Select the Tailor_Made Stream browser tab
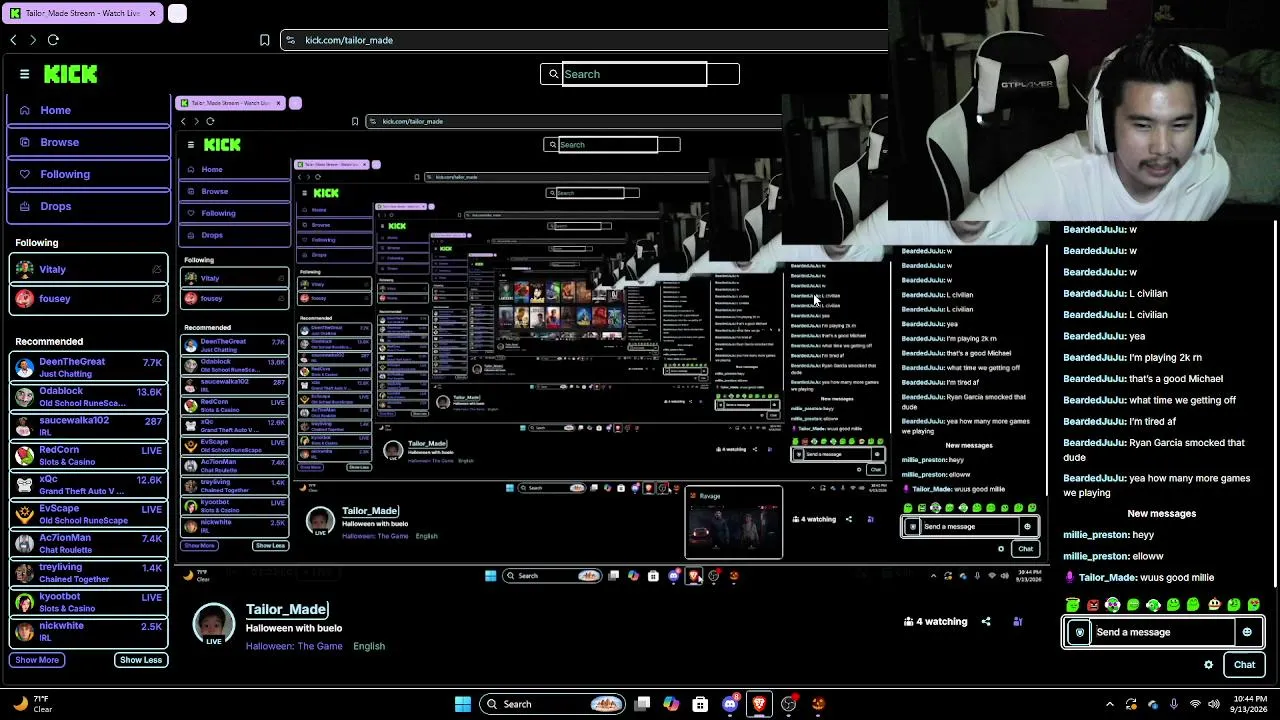This screenshot has height=720, width=1280. tap(82, 13)
